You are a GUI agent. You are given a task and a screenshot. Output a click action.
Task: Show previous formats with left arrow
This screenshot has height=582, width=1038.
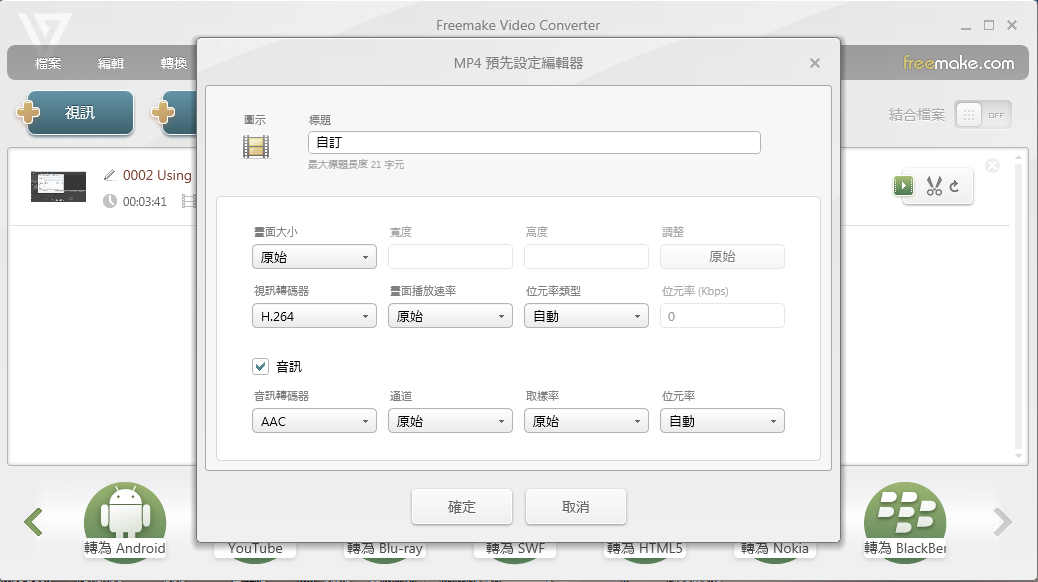pyautogui.click(x=33, y=522)
